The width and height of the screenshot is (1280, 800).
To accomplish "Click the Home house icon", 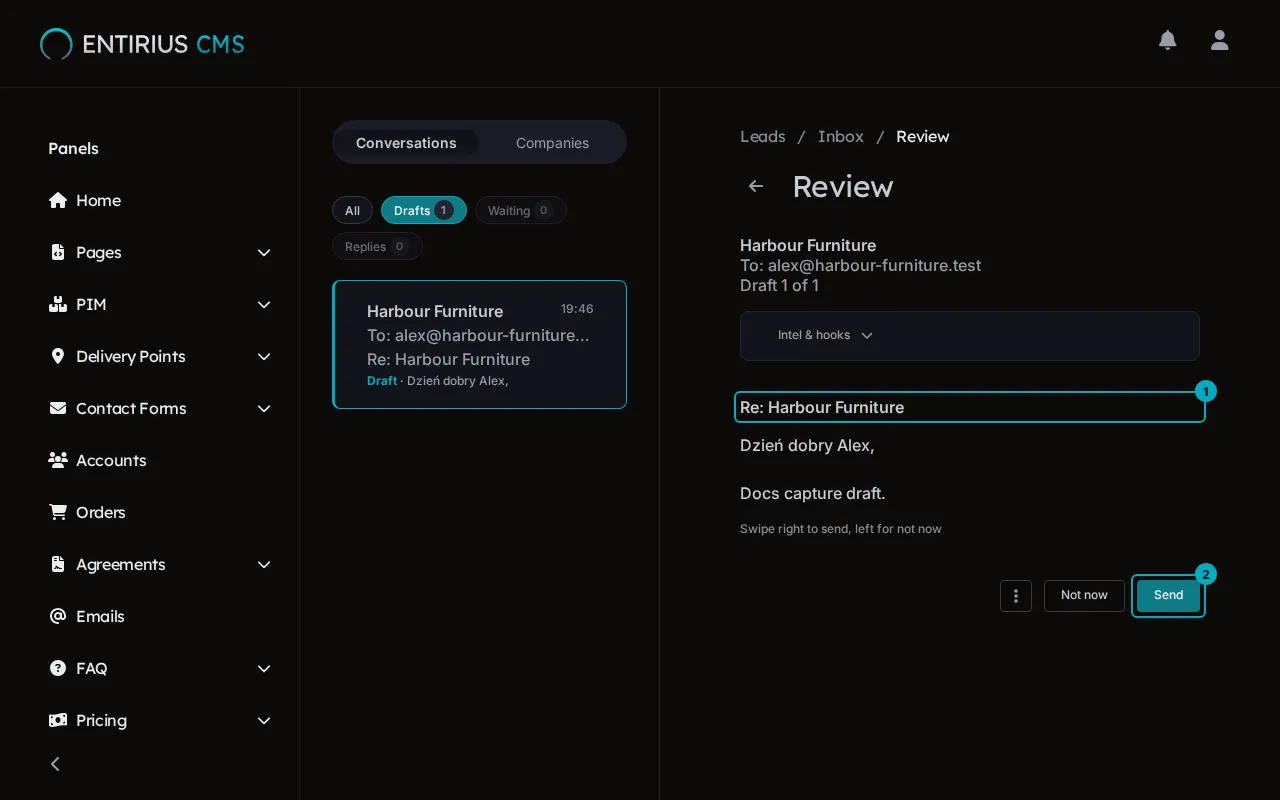I will pyautogui.click(x=58, y=200).
